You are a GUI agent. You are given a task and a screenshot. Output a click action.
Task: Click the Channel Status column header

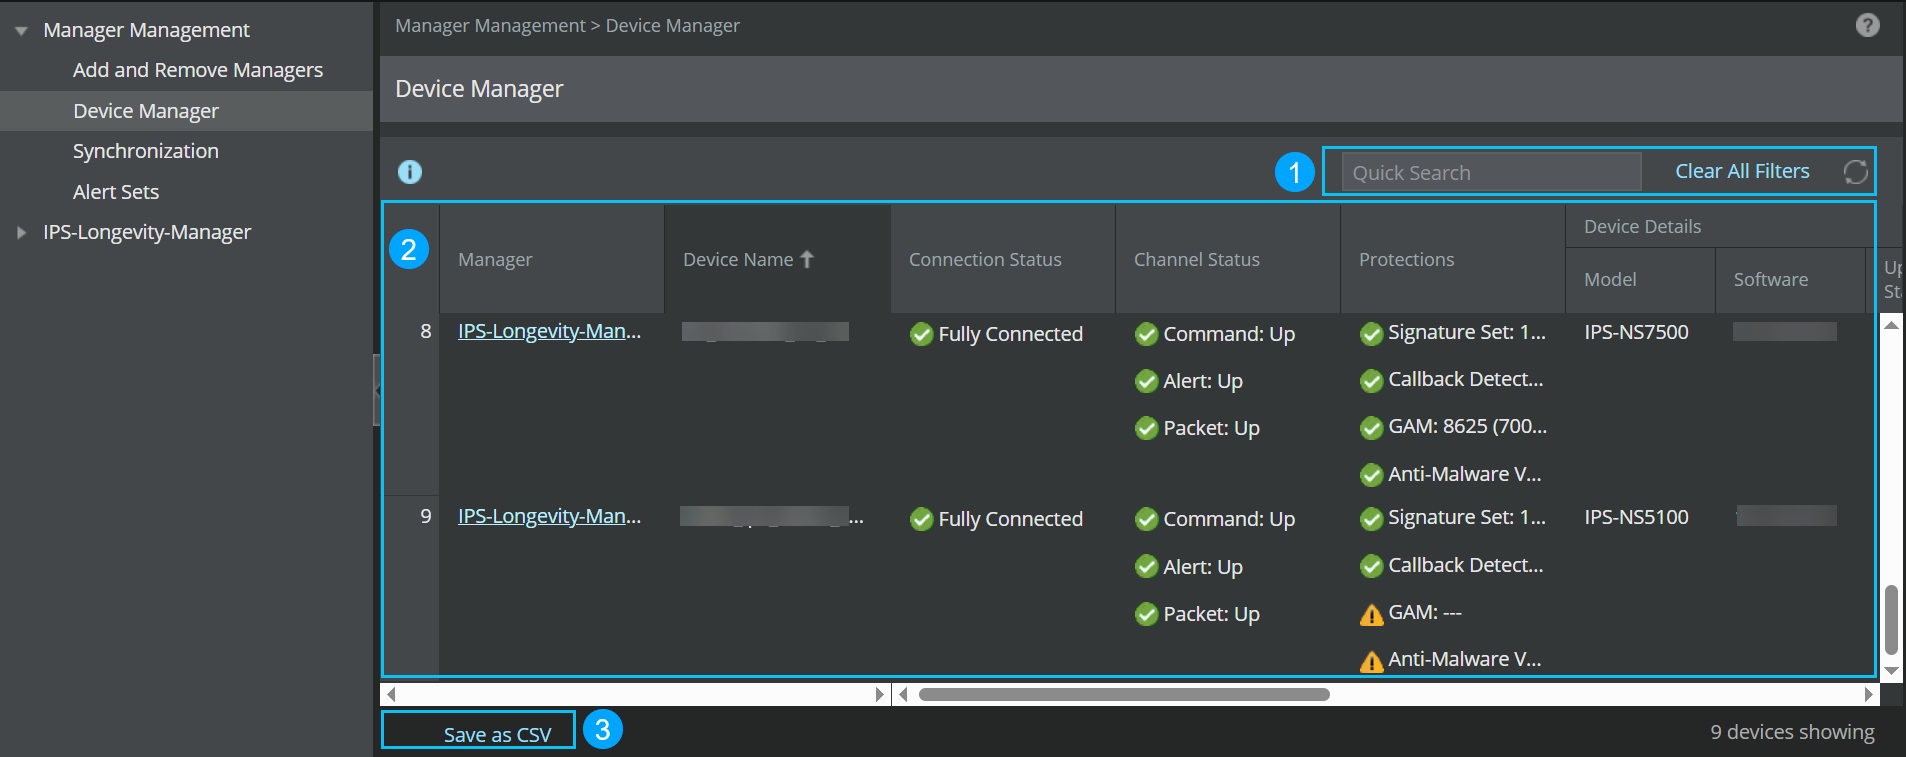click(x=1228, y=259)
